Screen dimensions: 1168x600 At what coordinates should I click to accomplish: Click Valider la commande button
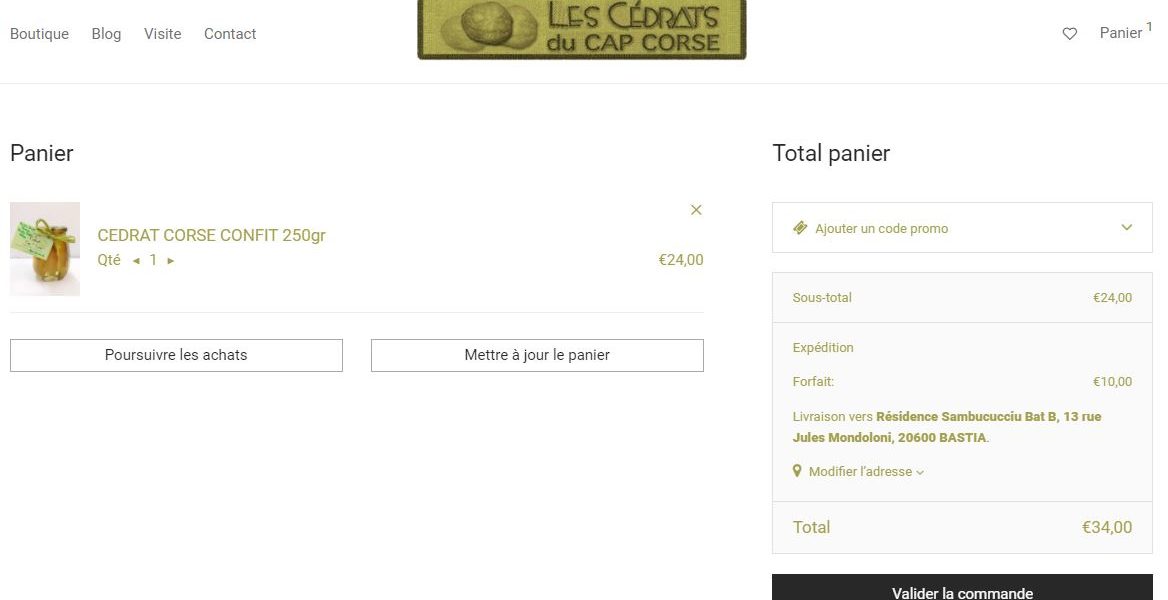pyautogui.click(x=962, y=590)
